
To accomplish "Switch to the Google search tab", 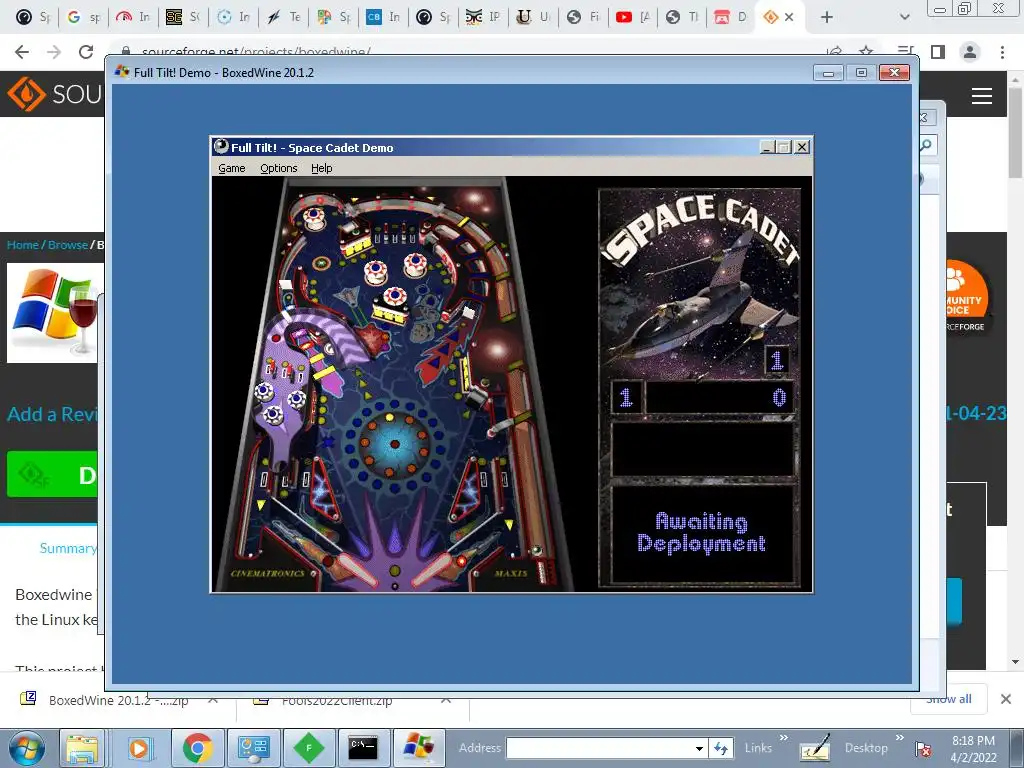I will tap(82, 17).
